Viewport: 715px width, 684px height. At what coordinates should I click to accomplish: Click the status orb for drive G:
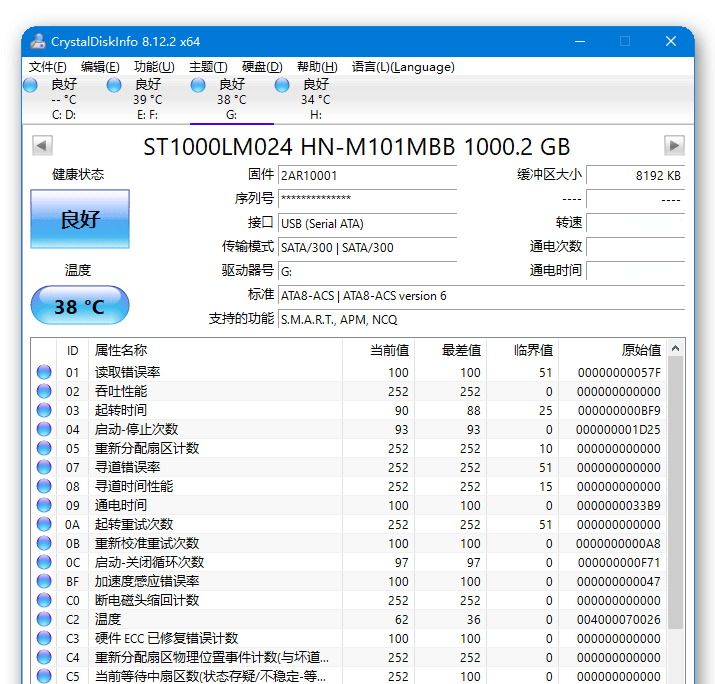(x=198, y=85)
